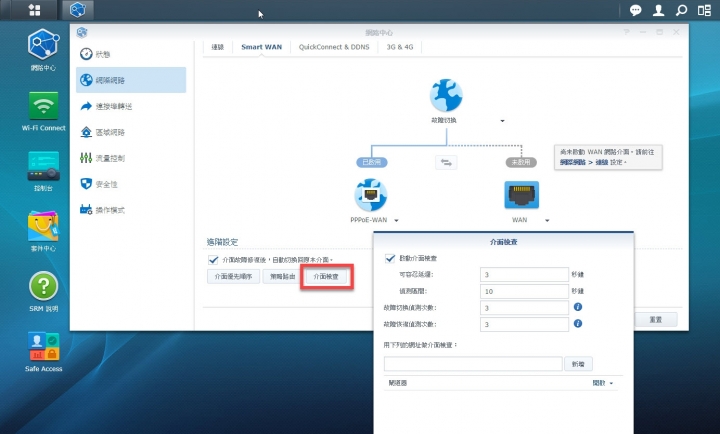Click the interface priority (介面優先順序) button
The height and width of the screenshot is (434, 720).
233,276
